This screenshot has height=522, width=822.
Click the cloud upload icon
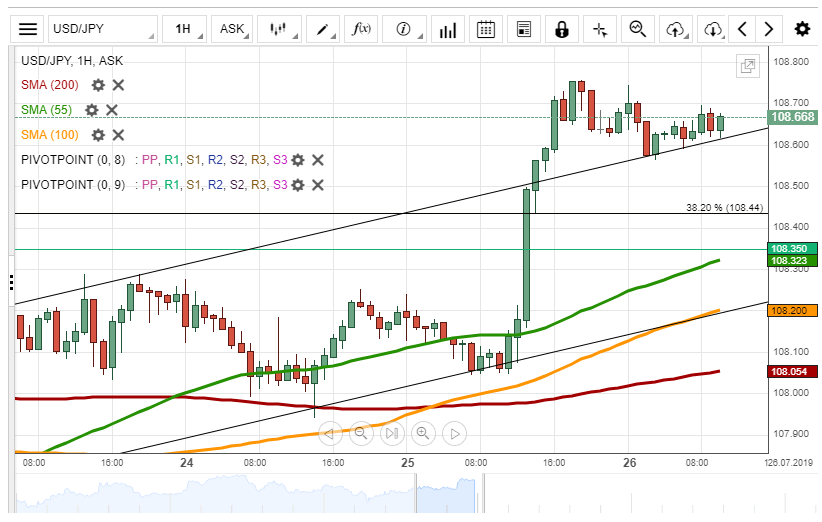[676, 29]
